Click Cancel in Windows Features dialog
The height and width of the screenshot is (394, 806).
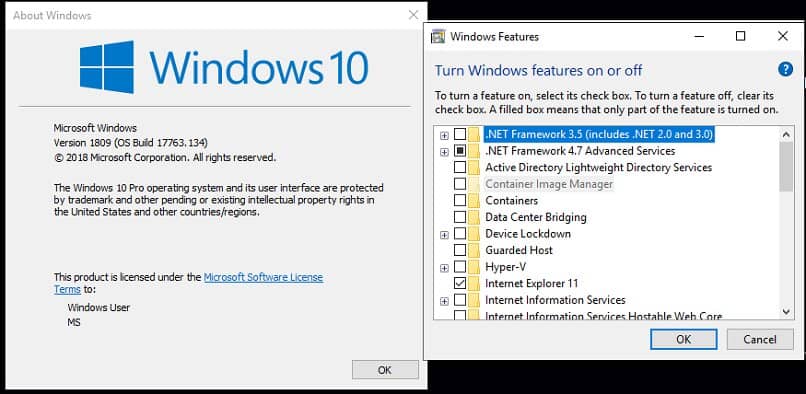[x=760, y=339]
